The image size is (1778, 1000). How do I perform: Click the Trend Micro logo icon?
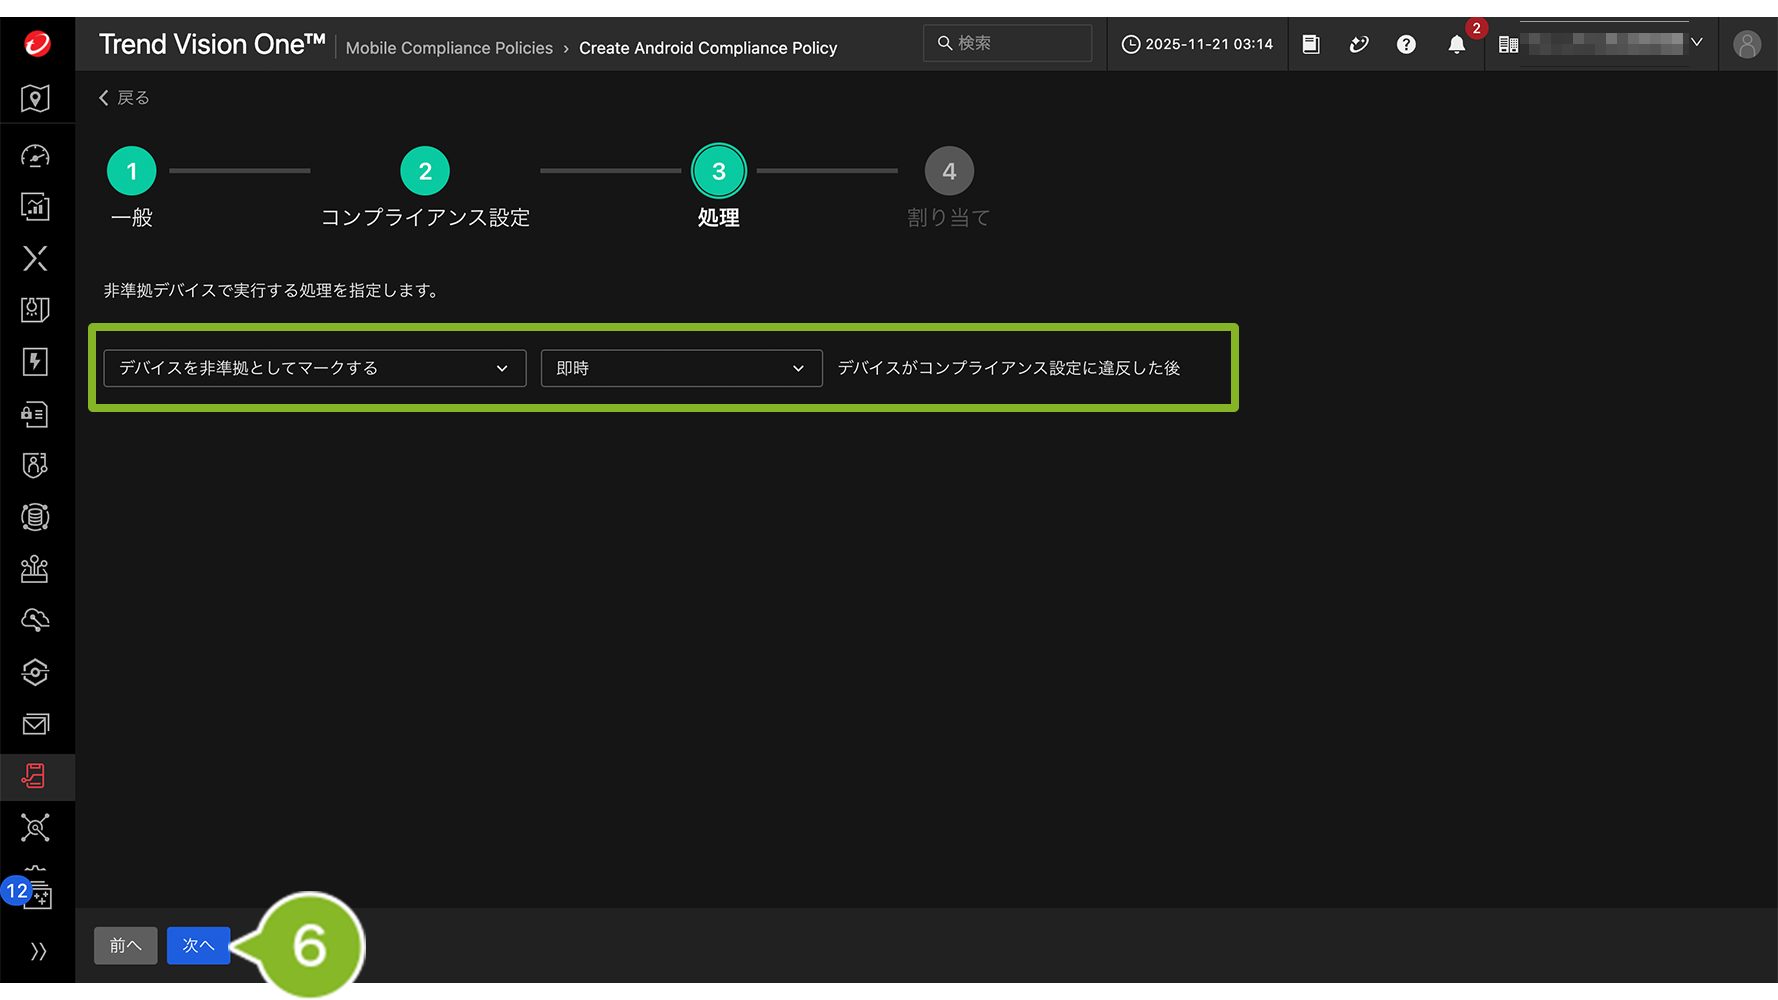pyautogui.click(x=37, y=44)
